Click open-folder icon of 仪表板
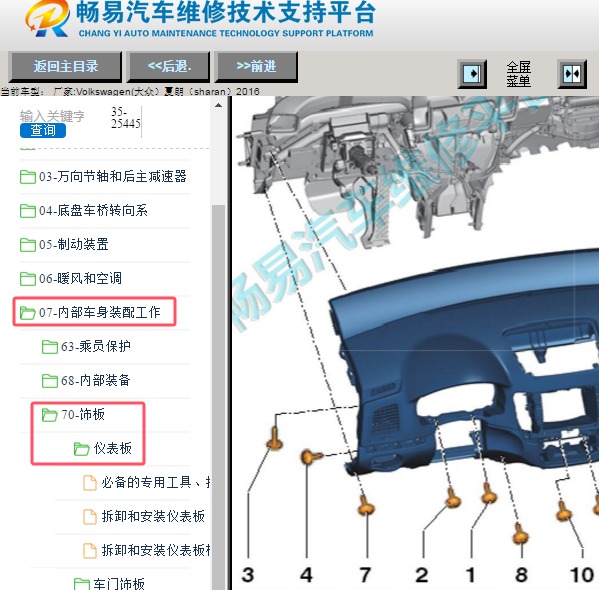599x590 pixels. (x=81, y=449)
